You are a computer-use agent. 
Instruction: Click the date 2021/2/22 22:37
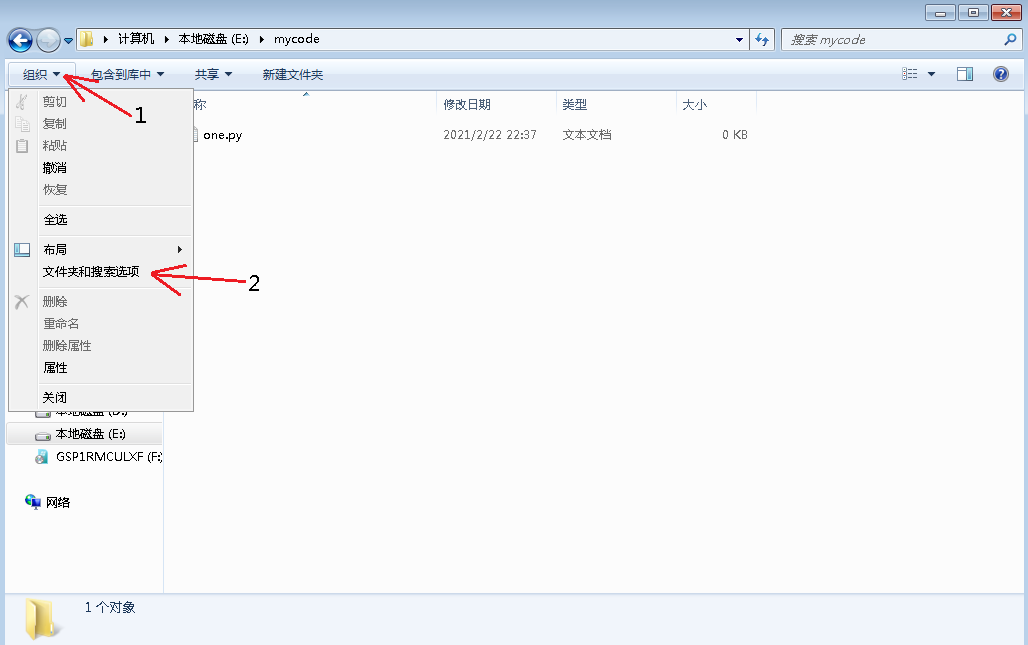[490, 135]
